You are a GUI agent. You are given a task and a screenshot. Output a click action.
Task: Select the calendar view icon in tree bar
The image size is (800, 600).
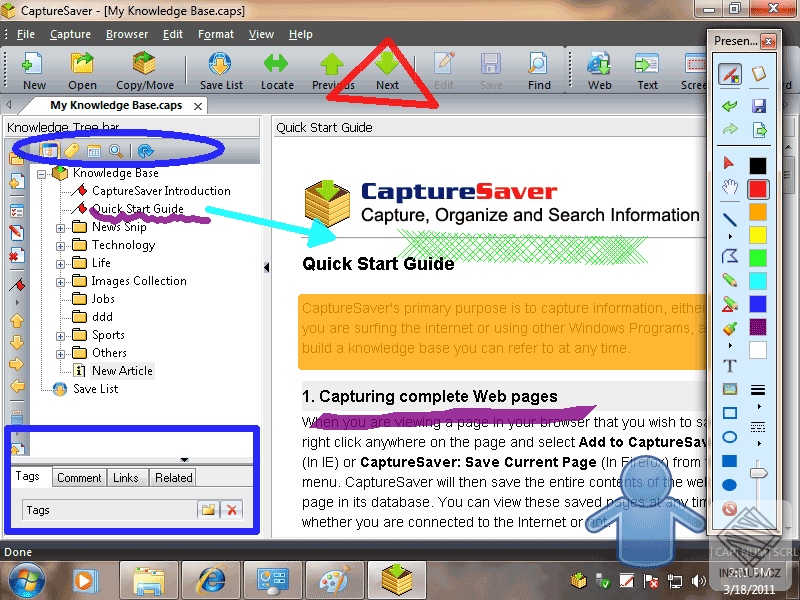(x=94, y=151)
